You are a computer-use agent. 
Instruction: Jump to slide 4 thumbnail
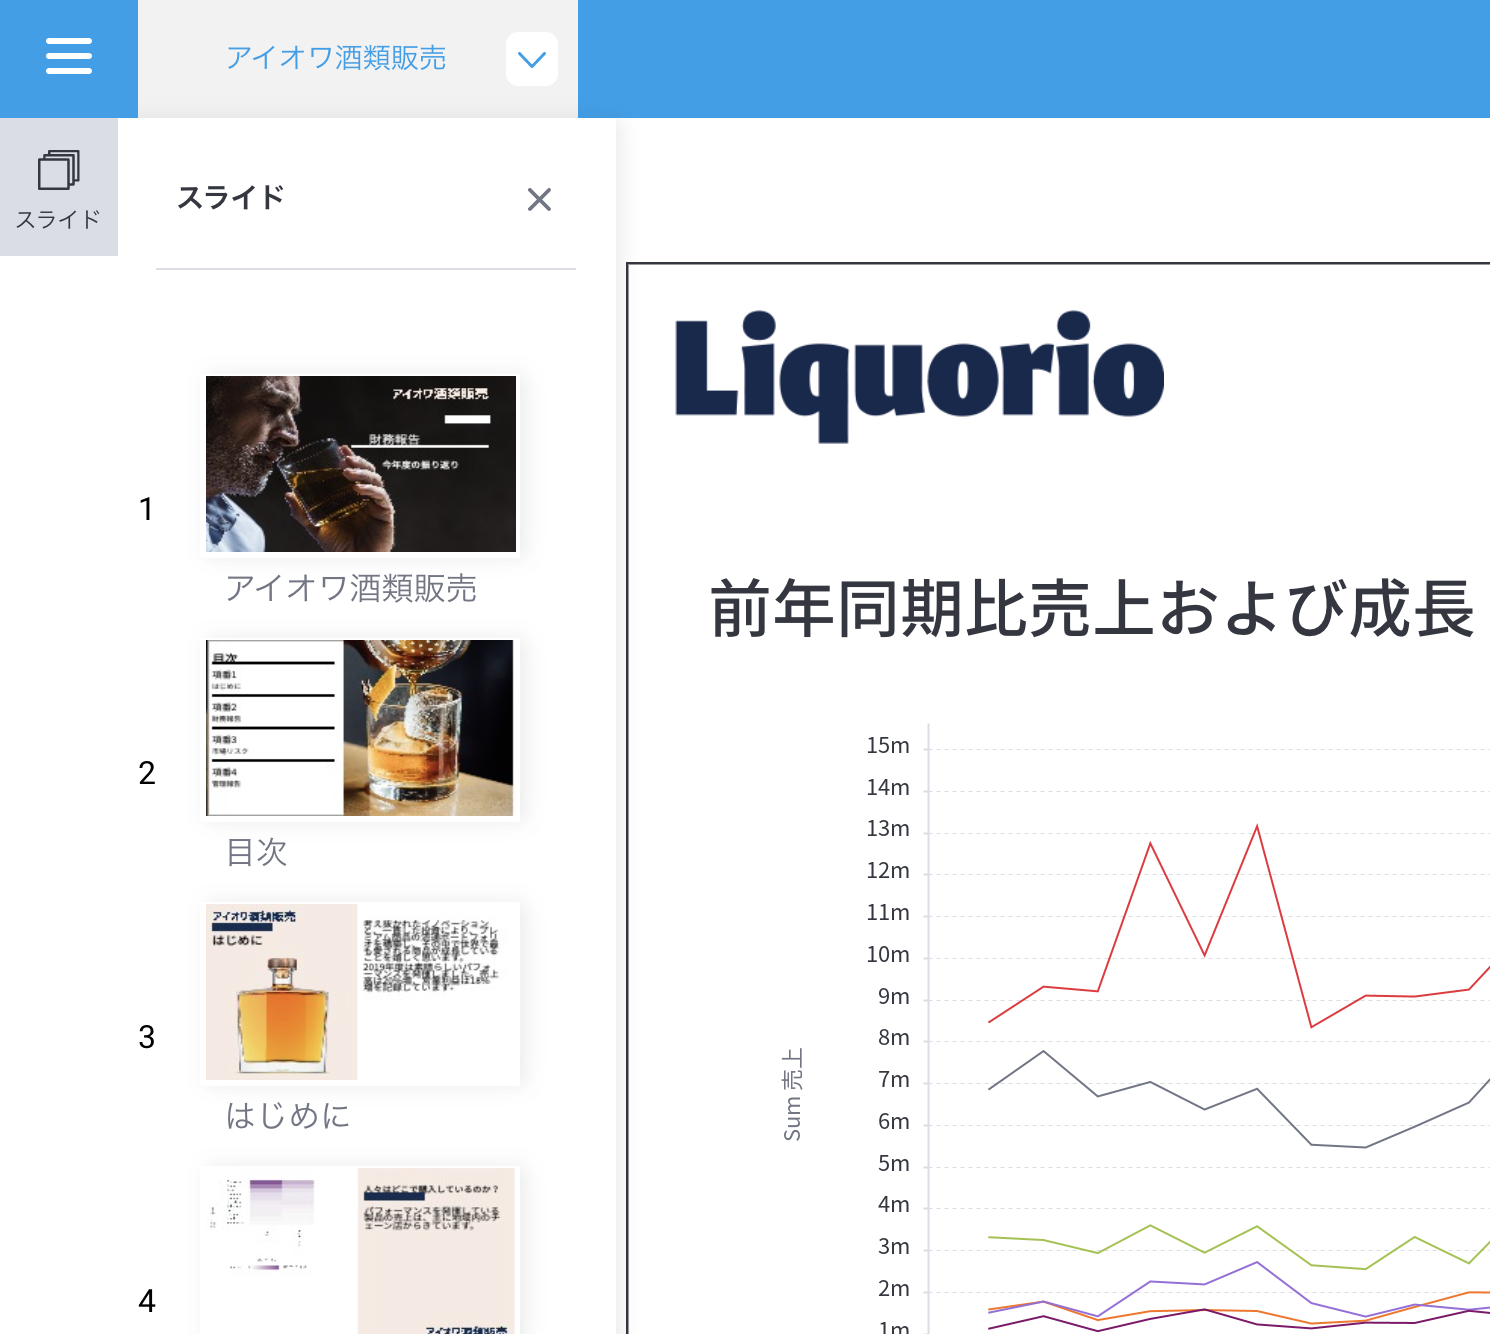[361, 1250]
